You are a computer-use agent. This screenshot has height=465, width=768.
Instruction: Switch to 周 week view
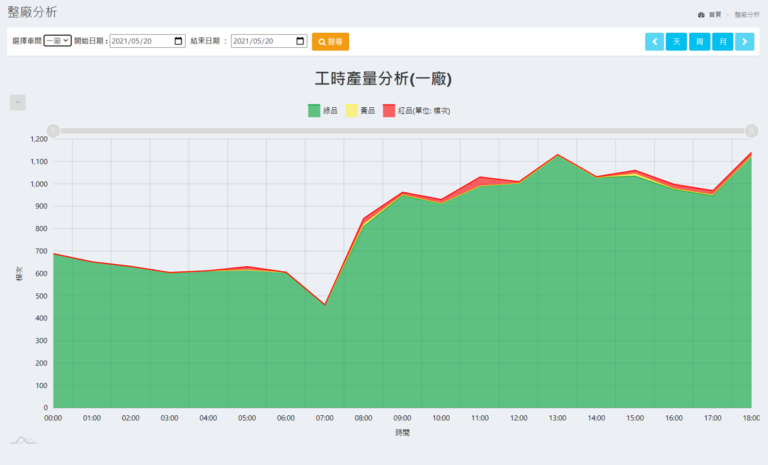pos(699,42)
